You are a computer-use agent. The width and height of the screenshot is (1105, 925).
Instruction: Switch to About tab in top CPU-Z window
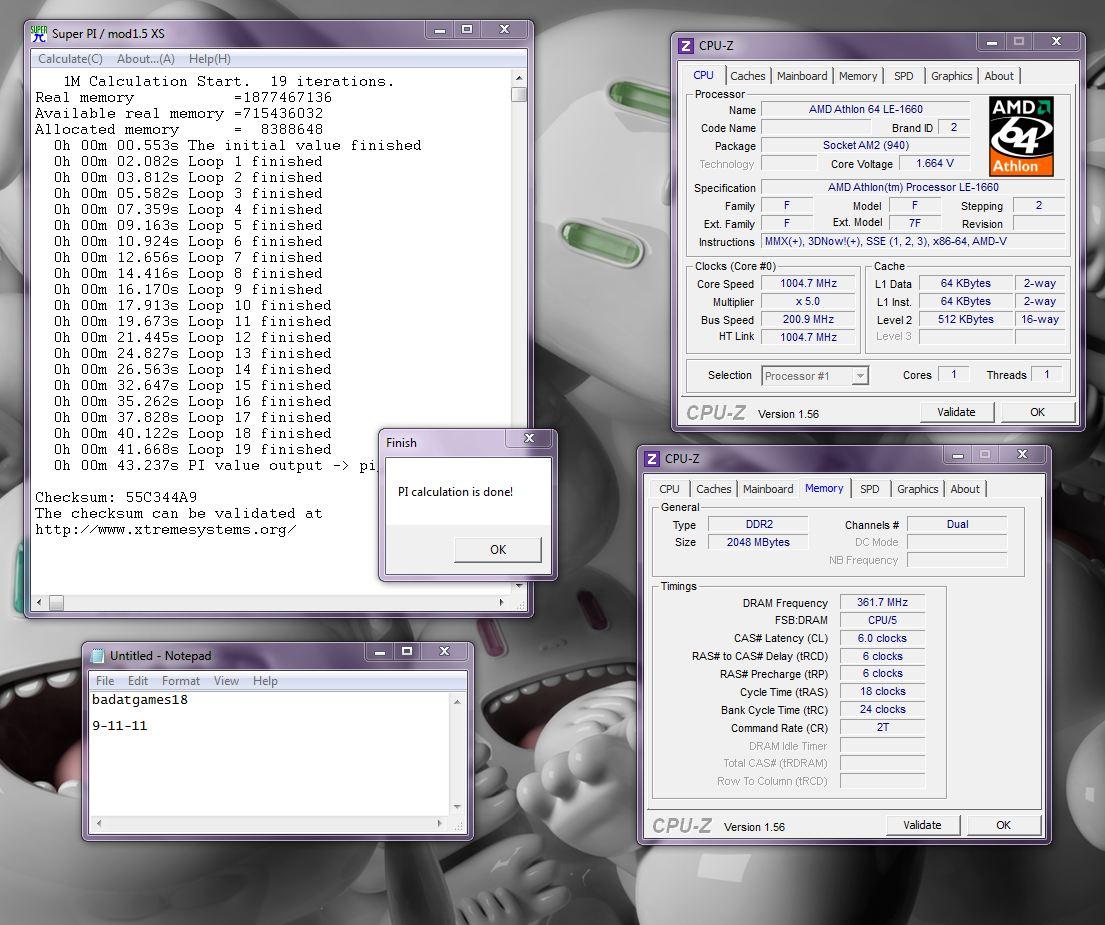tap(999, 76)
